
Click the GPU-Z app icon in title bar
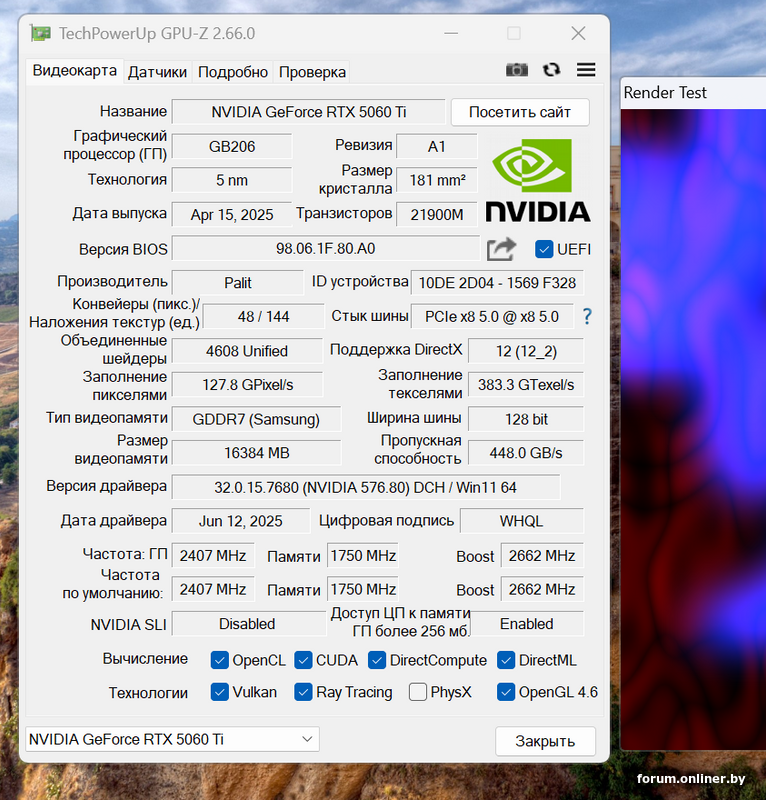point(40,34)
